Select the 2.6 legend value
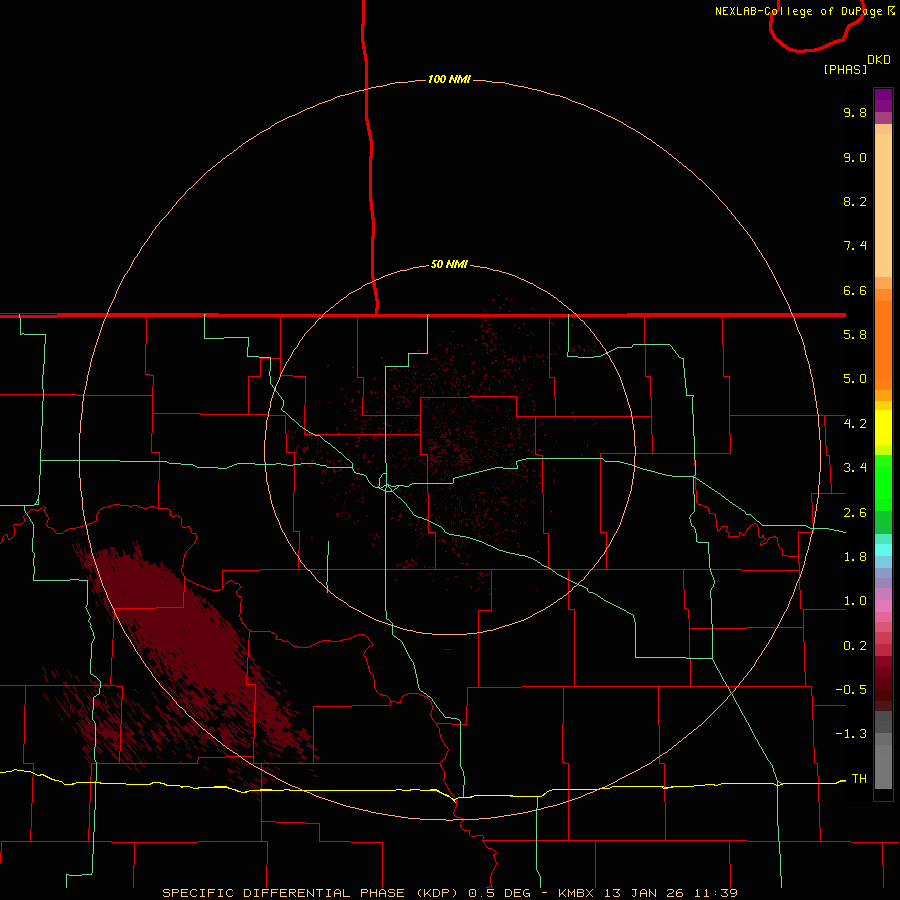 click(x=855, y=513)
